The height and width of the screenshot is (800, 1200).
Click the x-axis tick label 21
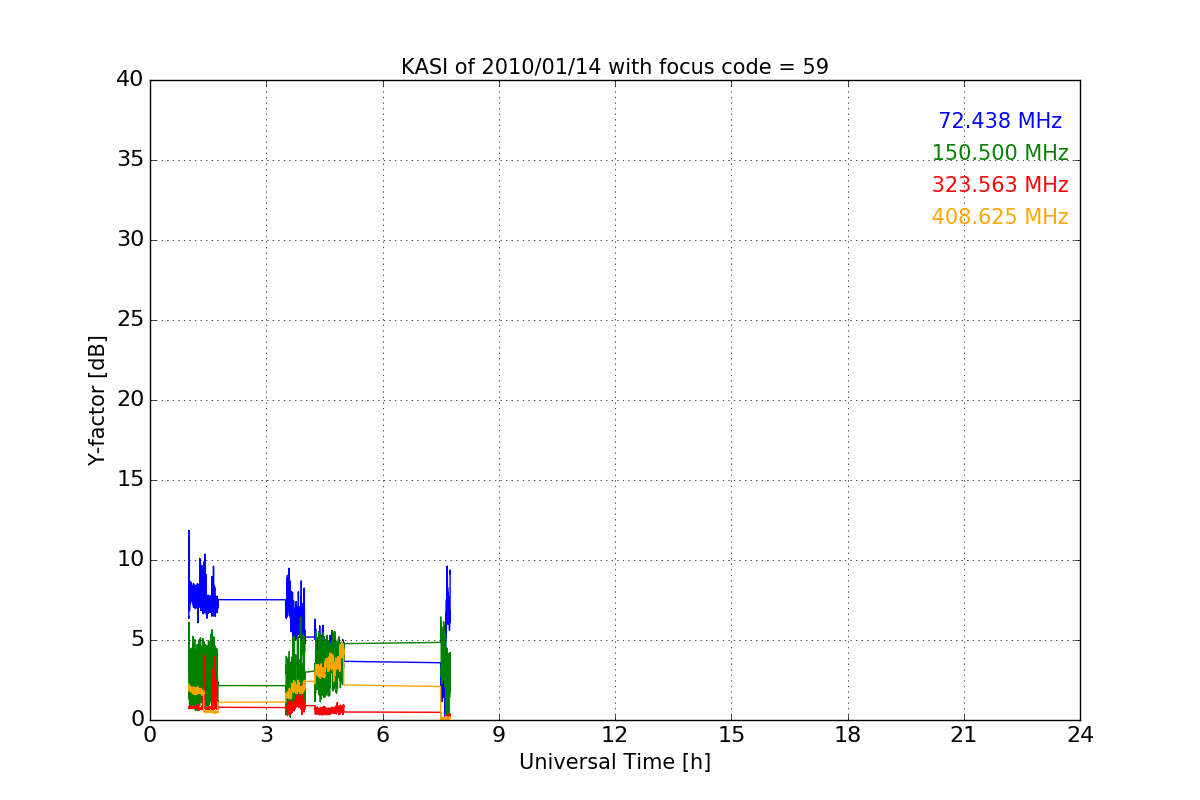pos(964,735)
